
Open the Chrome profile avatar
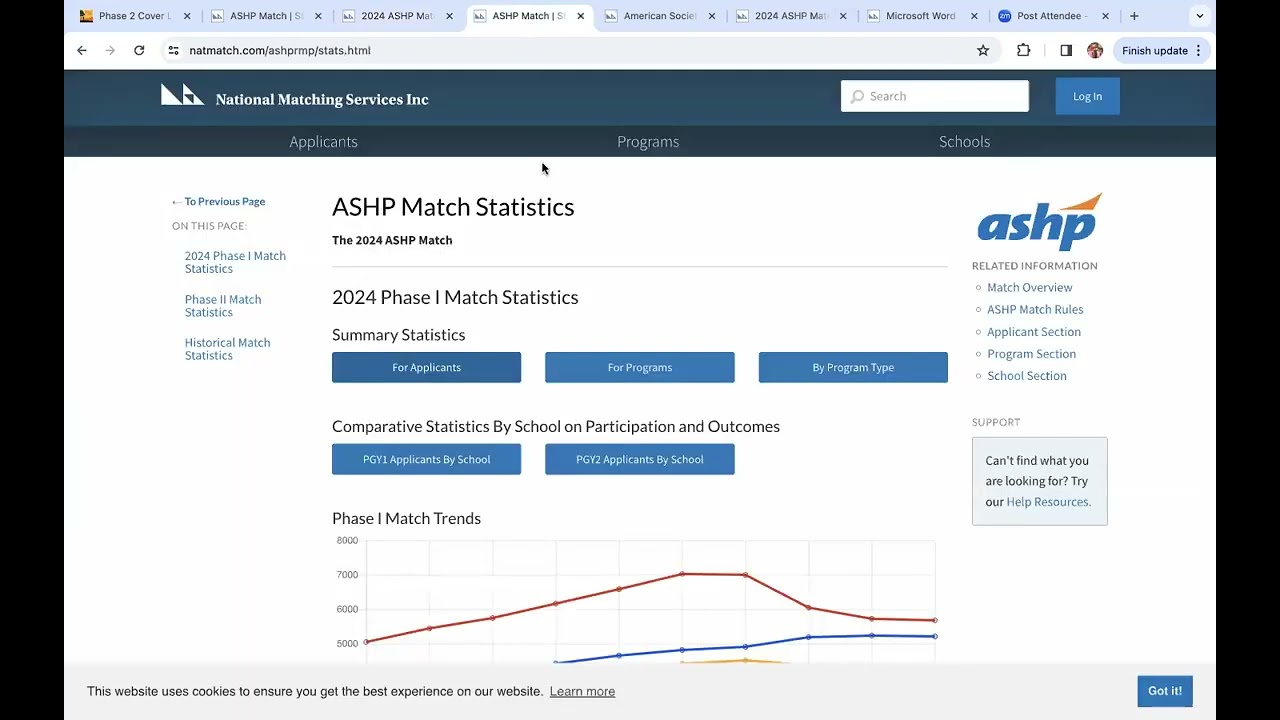tap(1095, 50)
